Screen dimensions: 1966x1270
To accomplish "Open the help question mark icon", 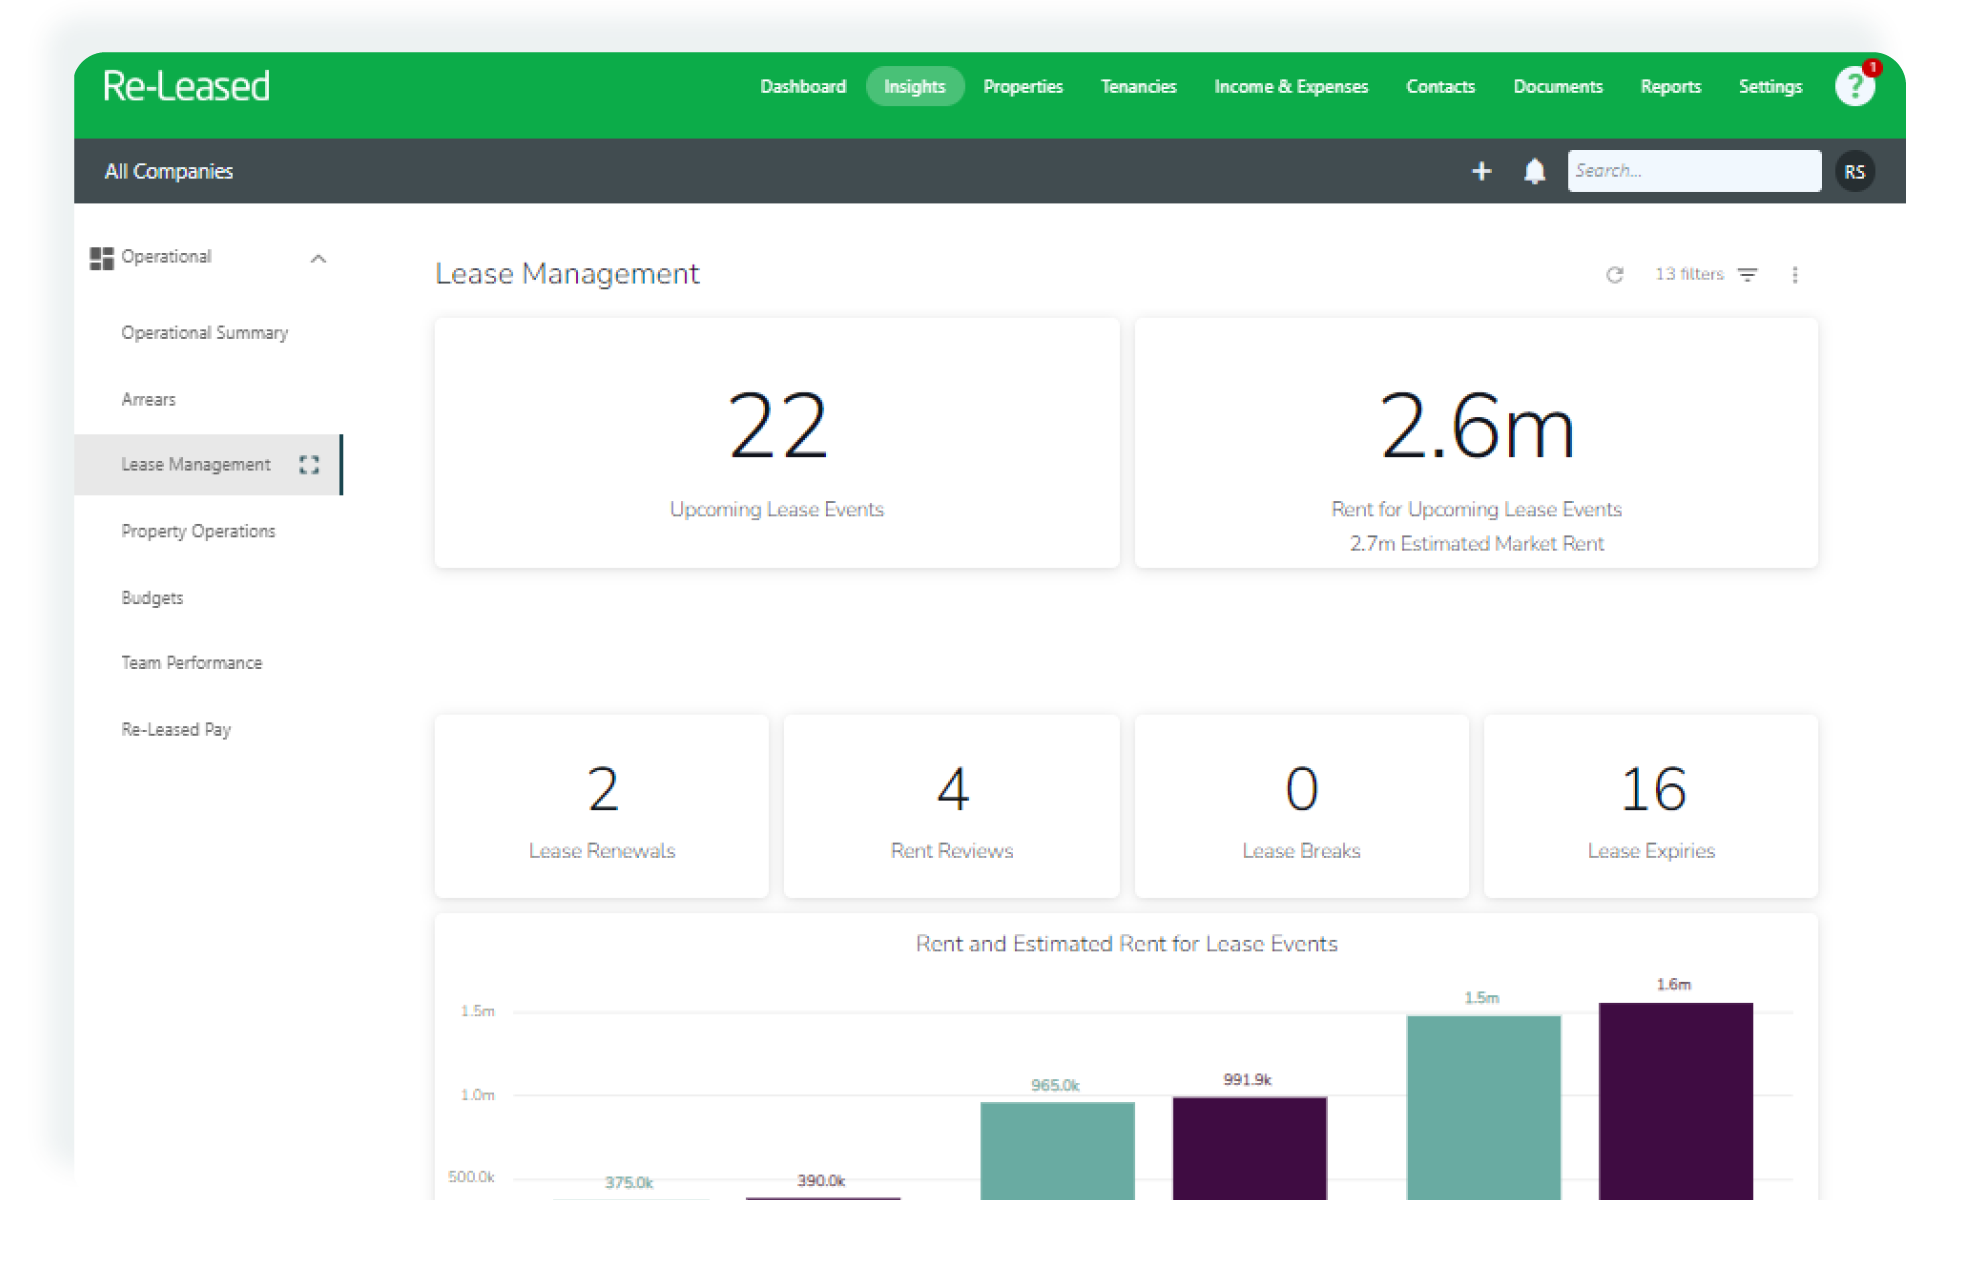I will pos(1855,86).
